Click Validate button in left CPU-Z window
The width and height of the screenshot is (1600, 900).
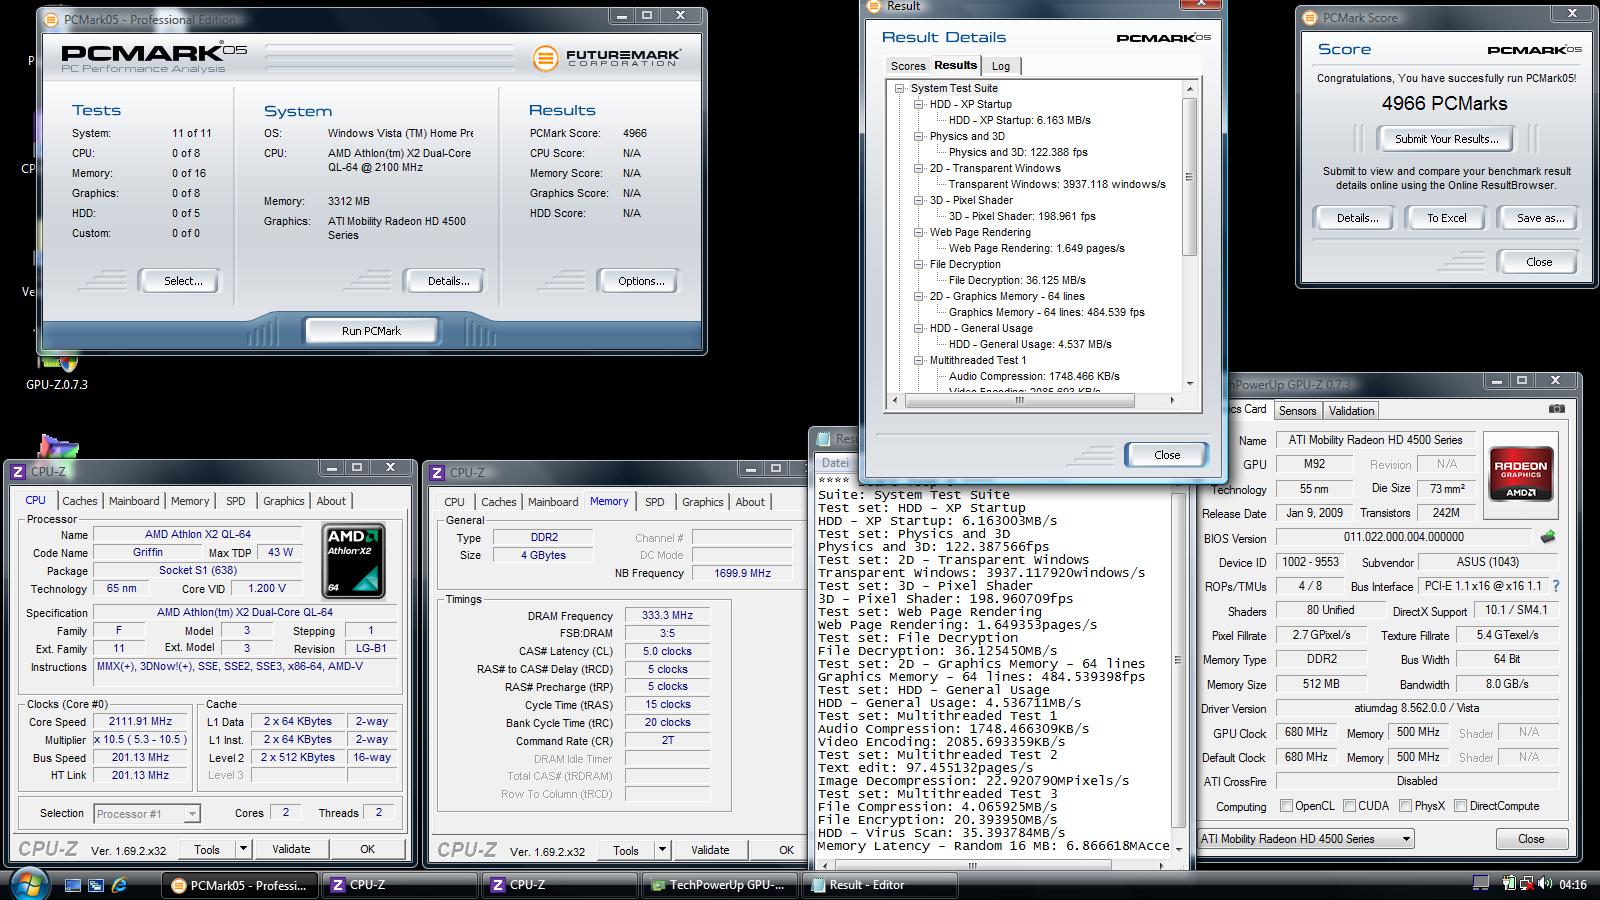291,849
